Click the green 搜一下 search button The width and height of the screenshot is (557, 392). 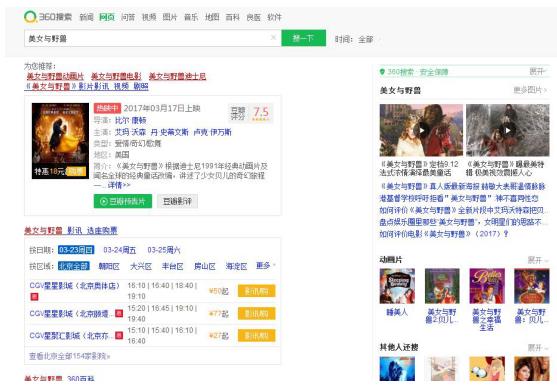303,38
